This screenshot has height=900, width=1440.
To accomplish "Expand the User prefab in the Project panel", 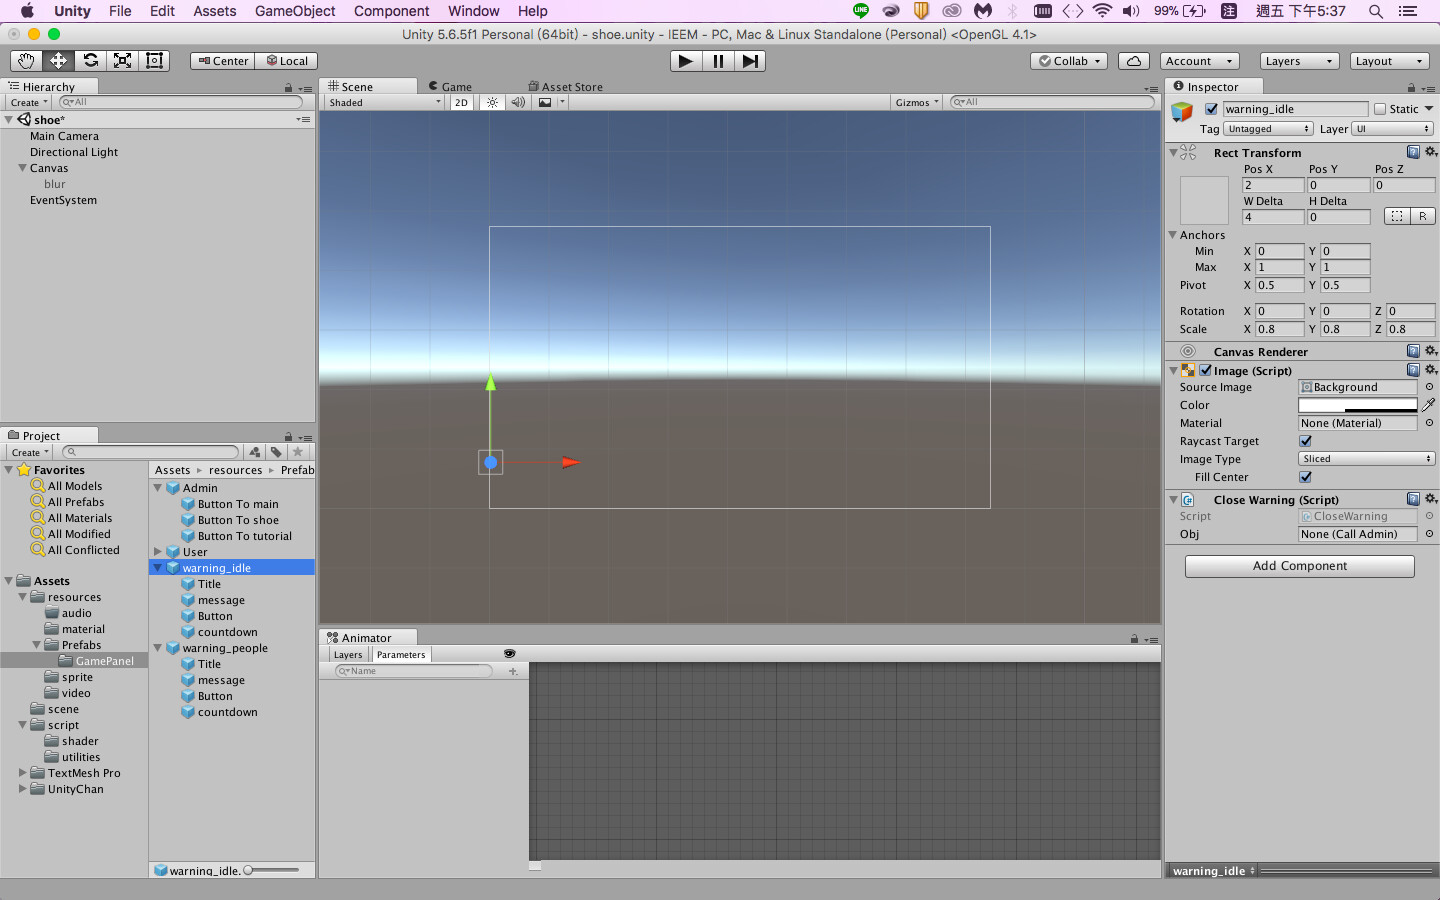I will [157, 551].
